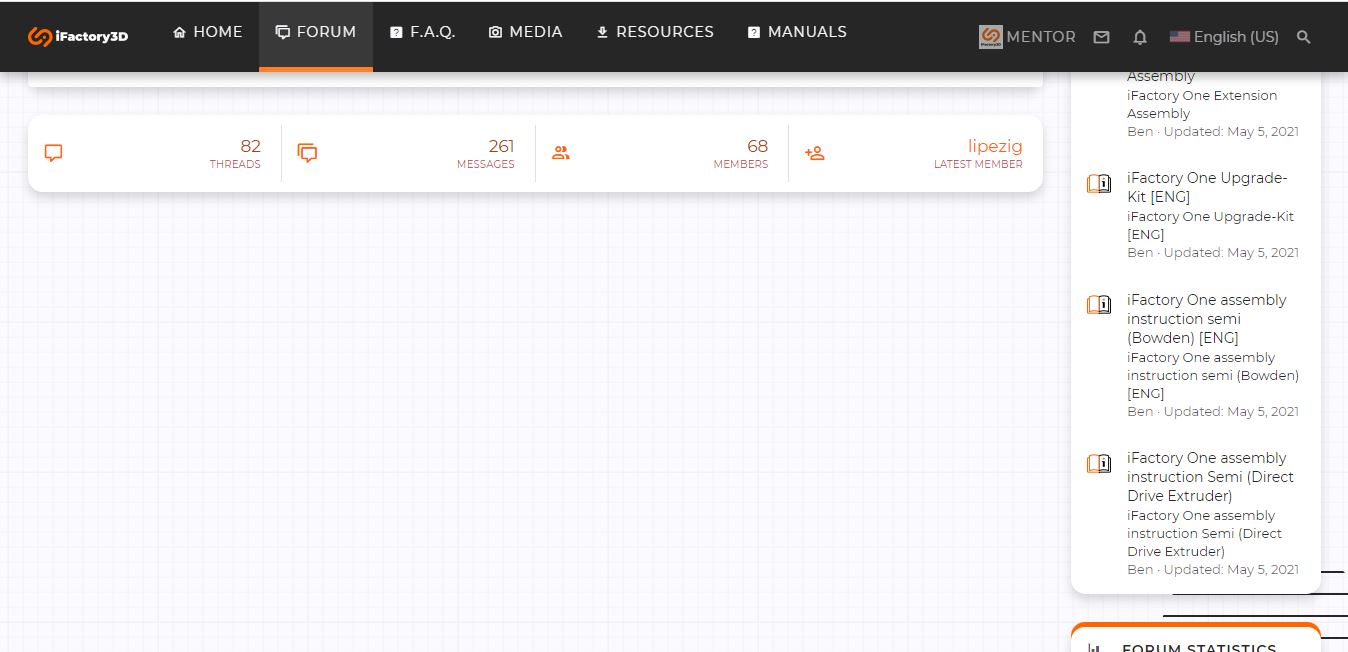Screen dimensions: 1348x652
Task: Open the MANUALS section
Action: click(x=797, y=32)
